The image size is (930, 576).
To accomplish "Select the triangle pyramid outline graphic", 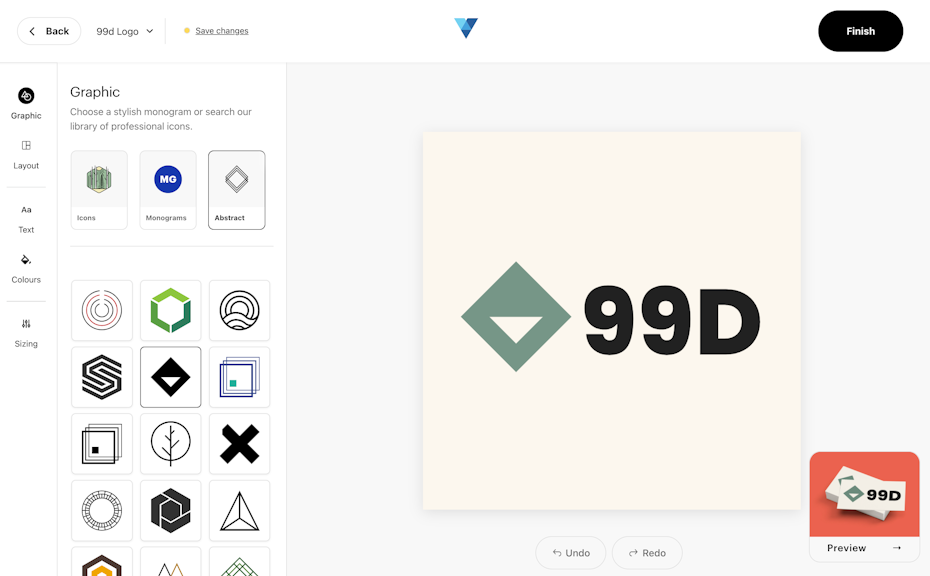I will [x=239, y=510].
